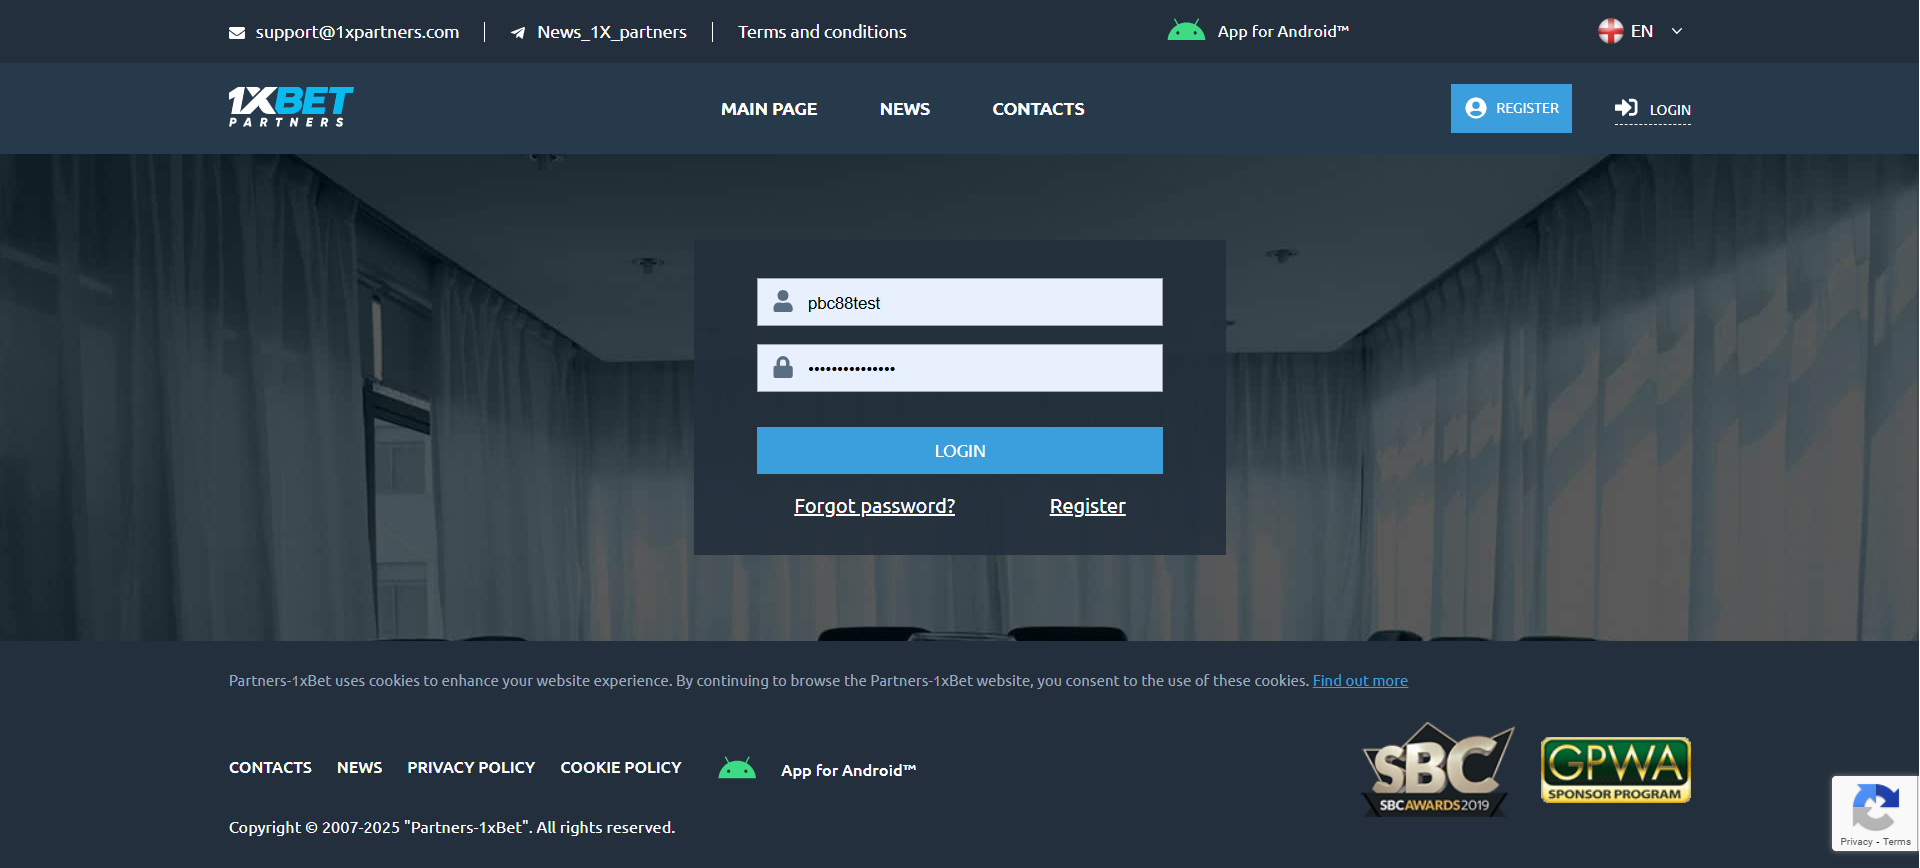1920x868 pixels.
Task: Open reCAPTCHA Terms link
Action: tap(1897, 842)
